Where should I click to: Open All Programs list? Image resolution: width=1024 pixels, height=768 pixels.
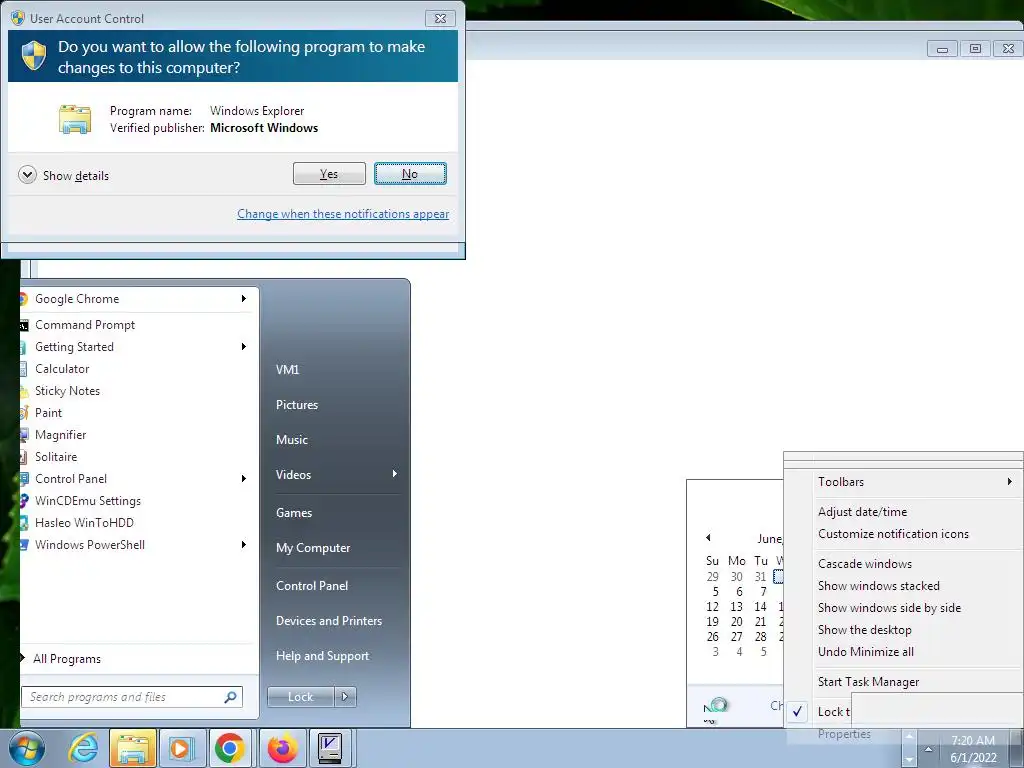(x=67, y=659)
